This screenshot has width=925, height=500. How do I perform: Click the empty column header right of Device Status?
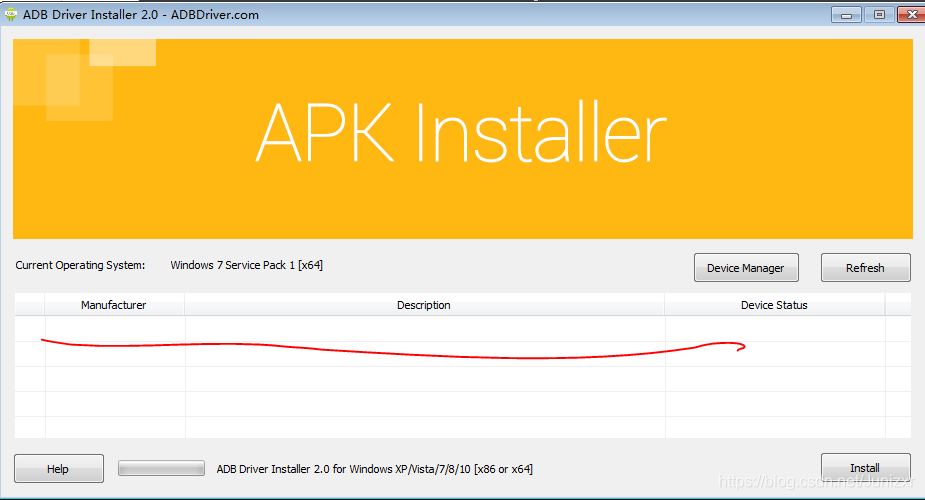click(897, 305)
